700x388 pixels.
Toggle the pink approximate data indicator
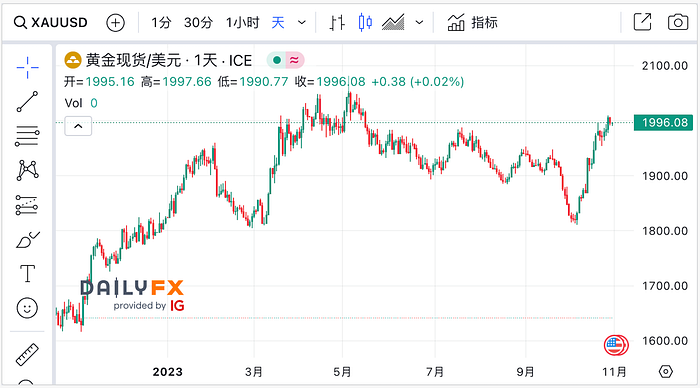(x=294, y=60)
